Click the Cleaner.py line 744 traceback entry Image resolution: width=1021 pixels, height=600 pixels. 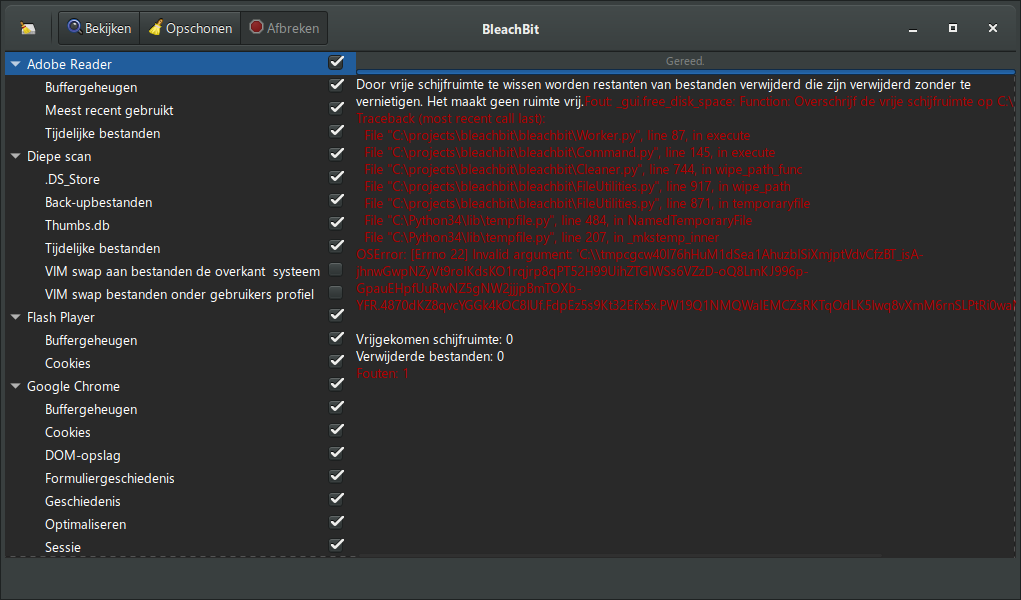pyautogui.click(x=583, y=169)
